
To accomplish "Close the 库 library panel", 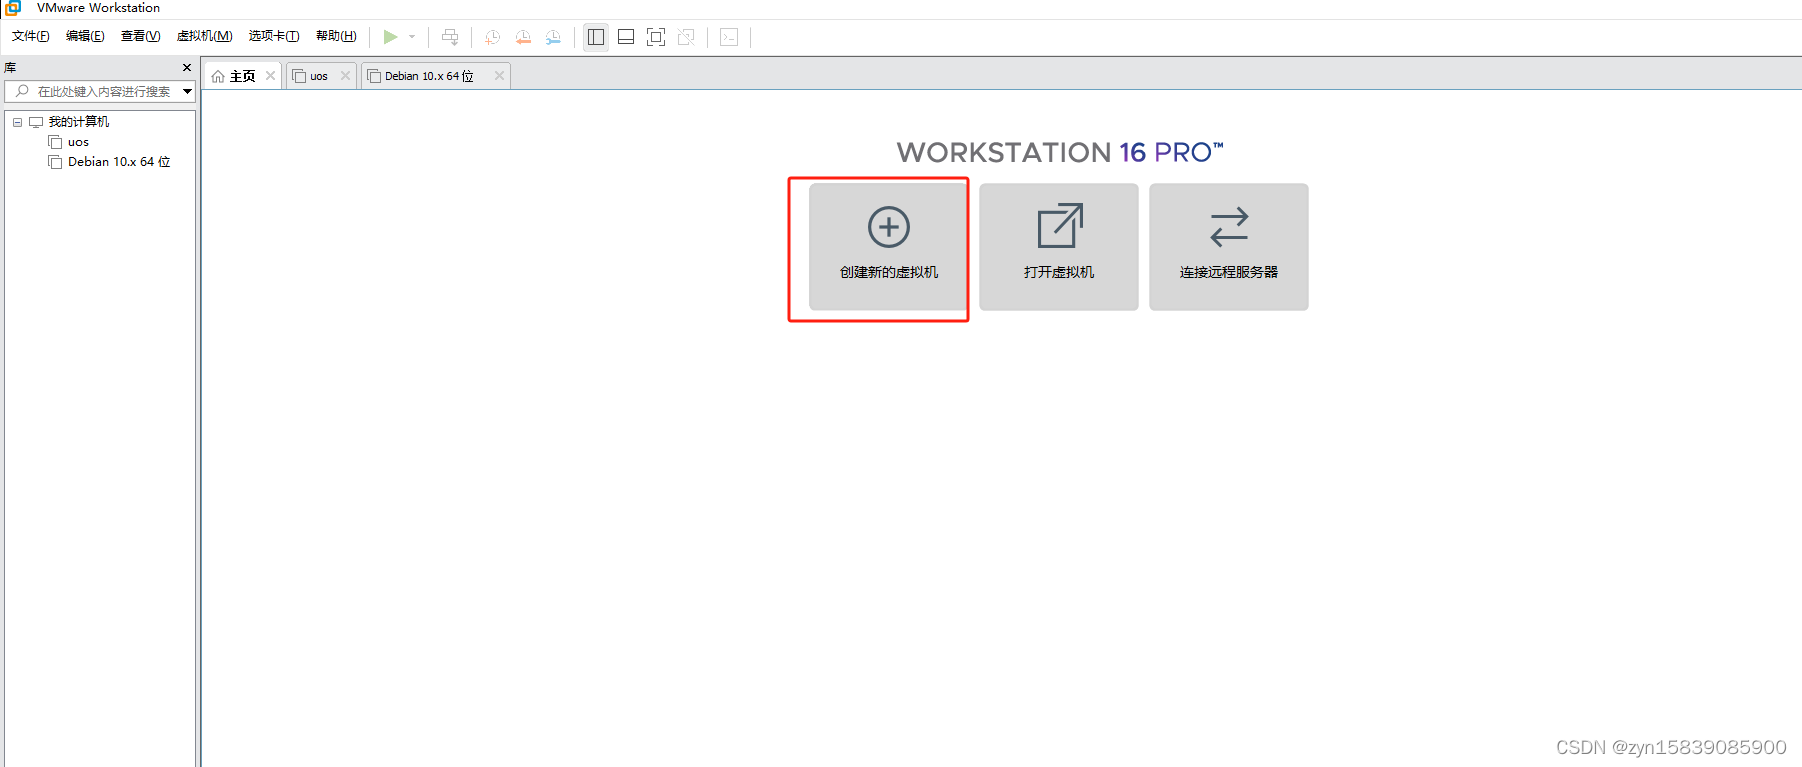I will 187,67.
